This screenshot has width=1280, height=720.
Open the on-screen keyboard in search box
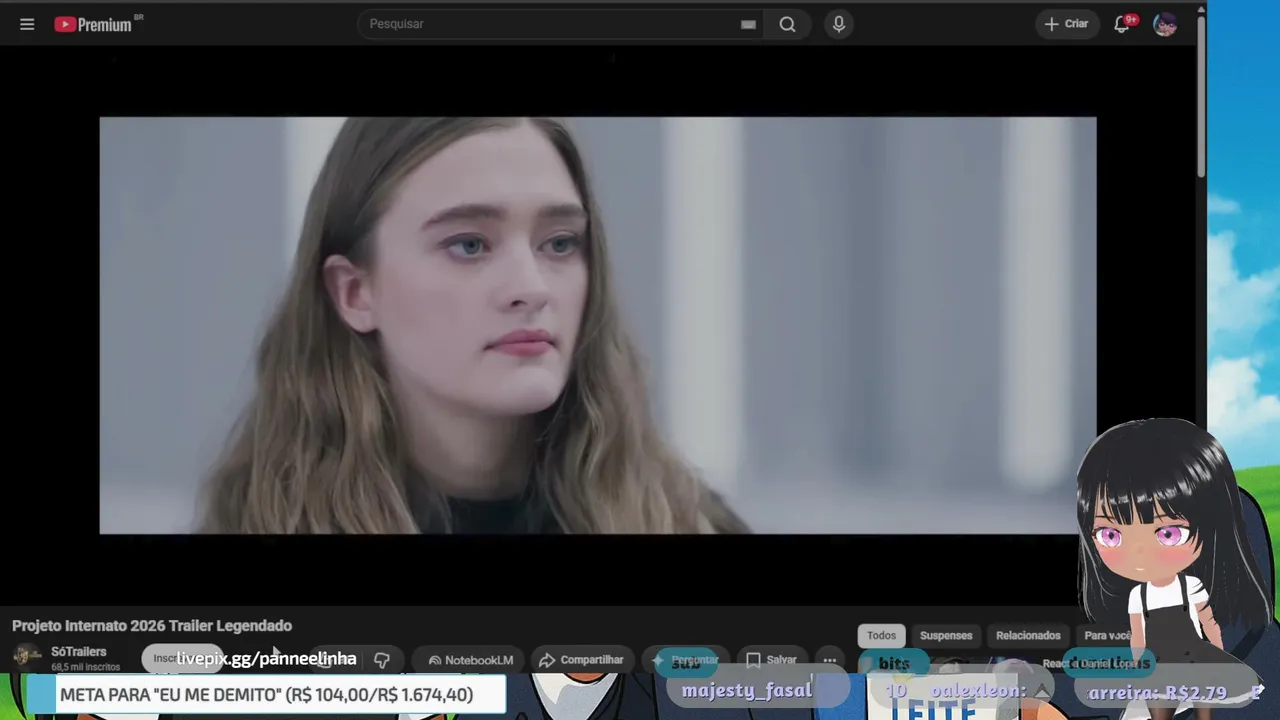(748, 24)
